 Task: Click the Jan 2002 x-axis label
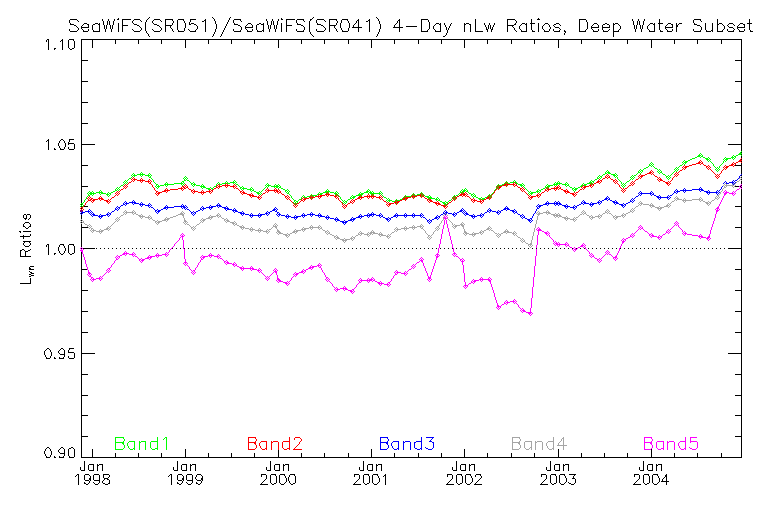464,473
